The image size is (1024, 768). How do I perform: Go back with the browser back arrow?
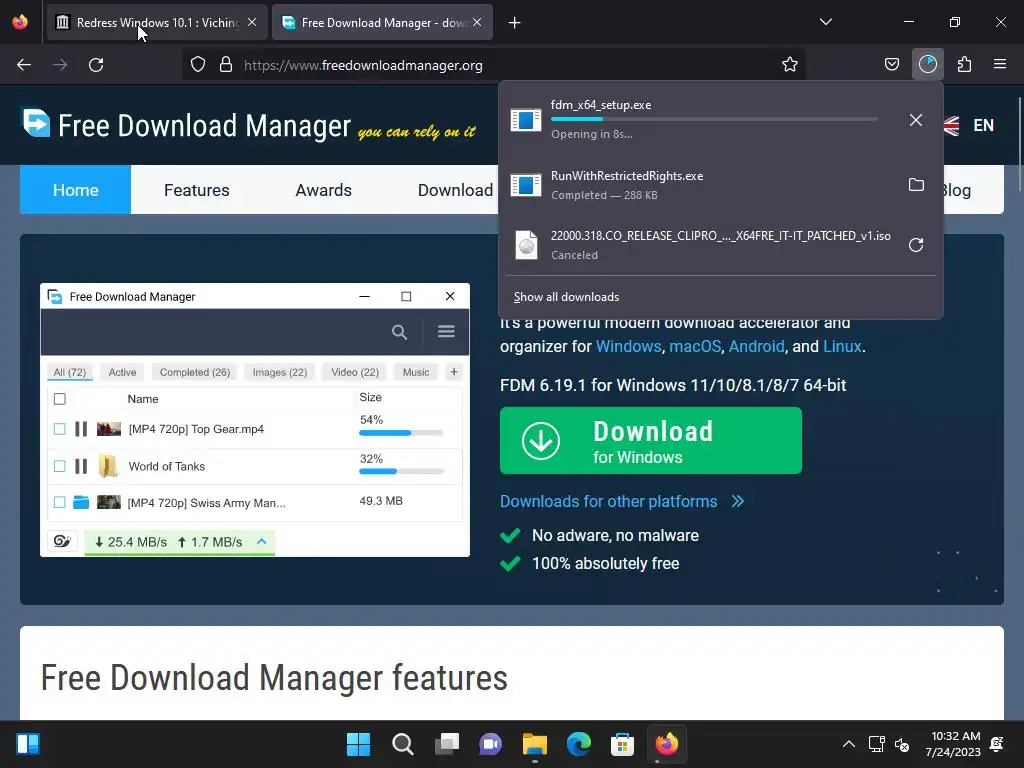pyautogui.click(x=24, y=65)
